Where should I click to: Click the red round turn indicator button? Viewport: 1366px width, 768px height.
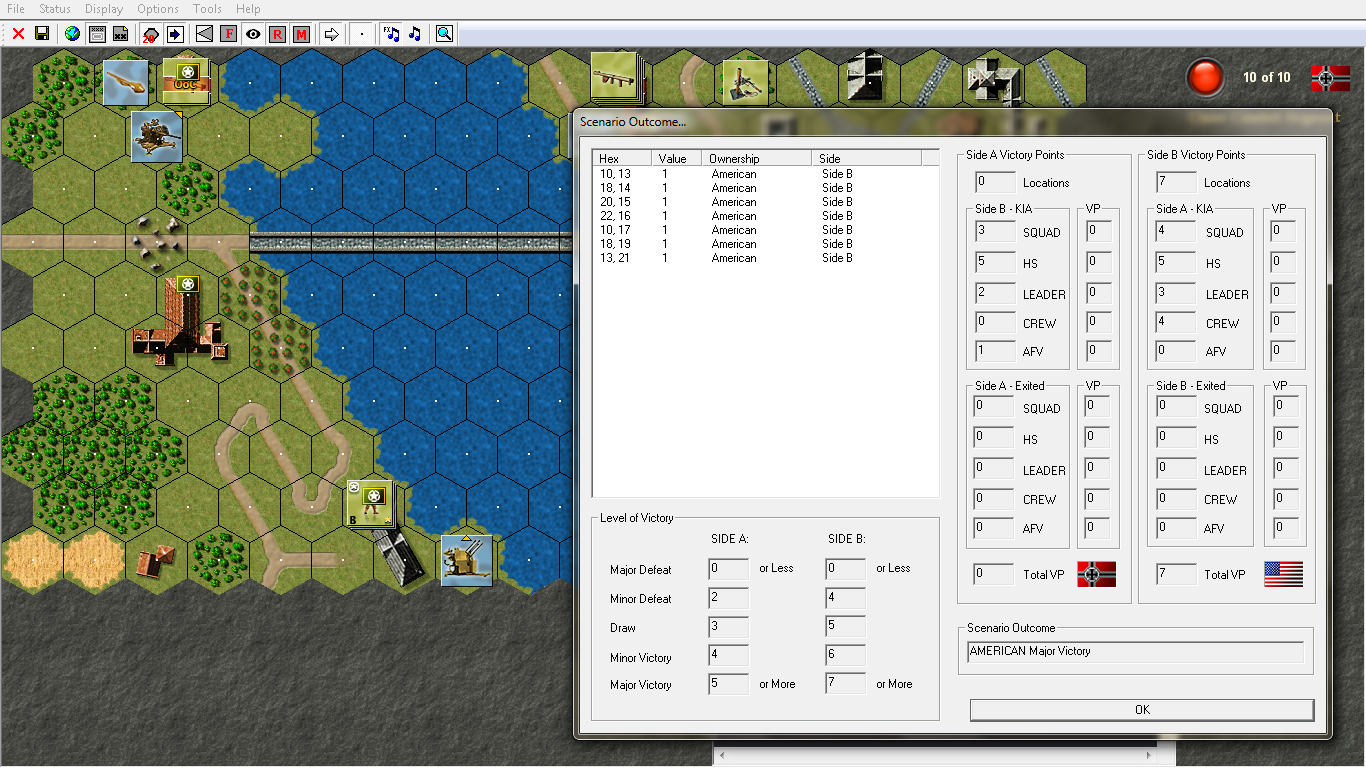click(1205, 78)
